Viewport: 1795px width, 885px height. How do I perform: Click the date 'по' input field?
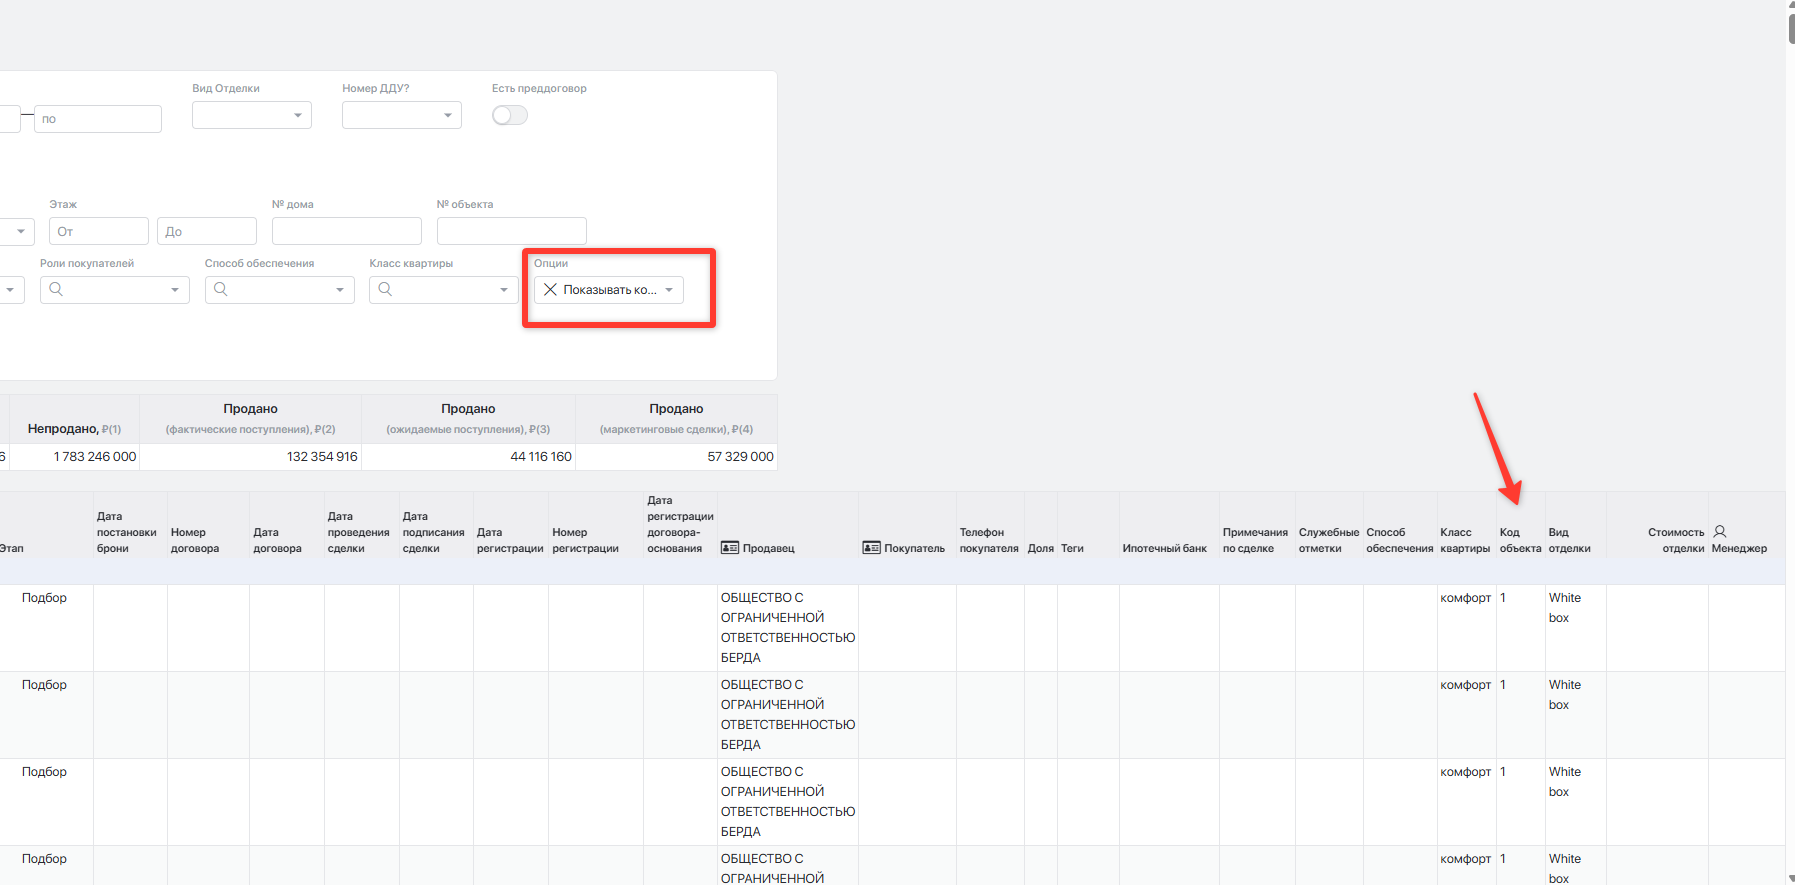pos(98,119)
